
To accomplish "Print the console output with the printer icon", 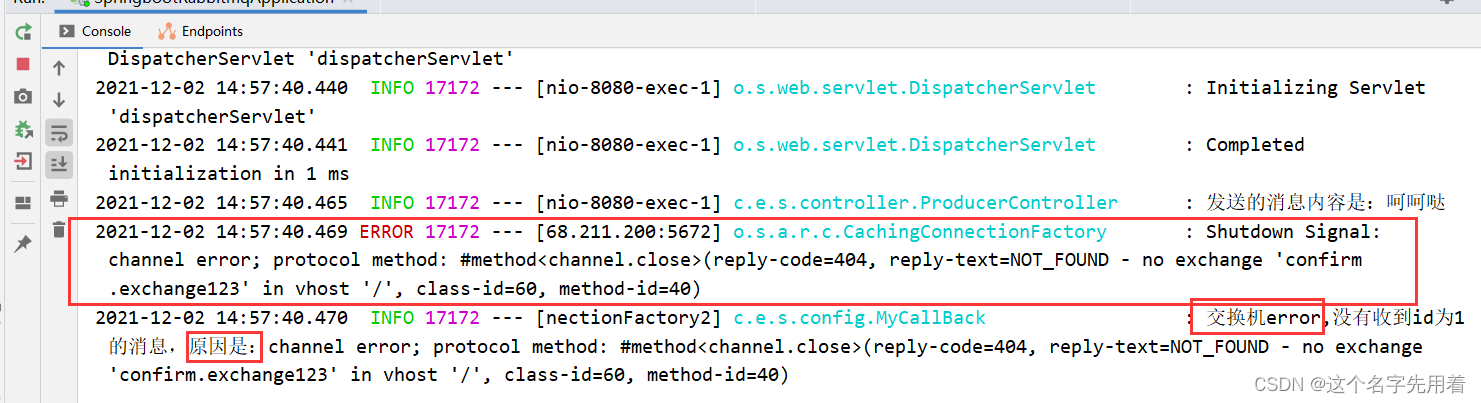I will [x=59, y=197].
